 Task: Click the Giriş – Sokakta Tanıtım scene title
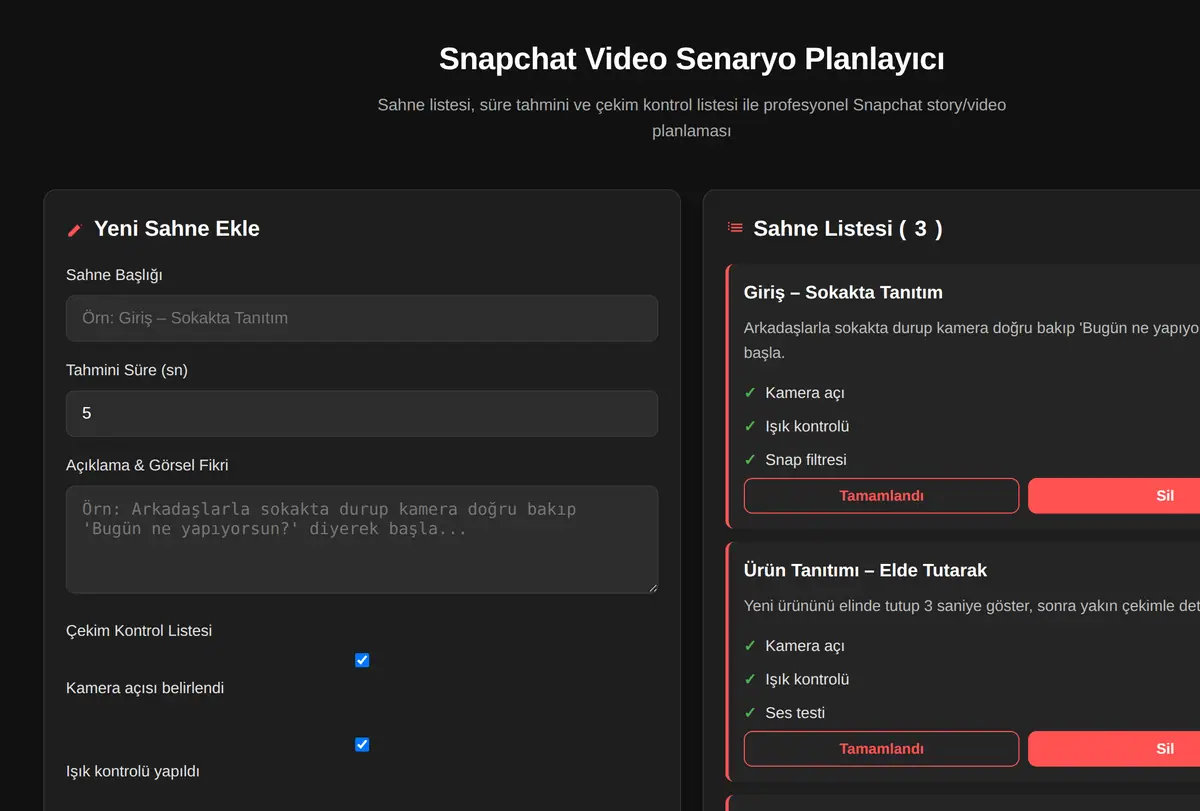843,292
